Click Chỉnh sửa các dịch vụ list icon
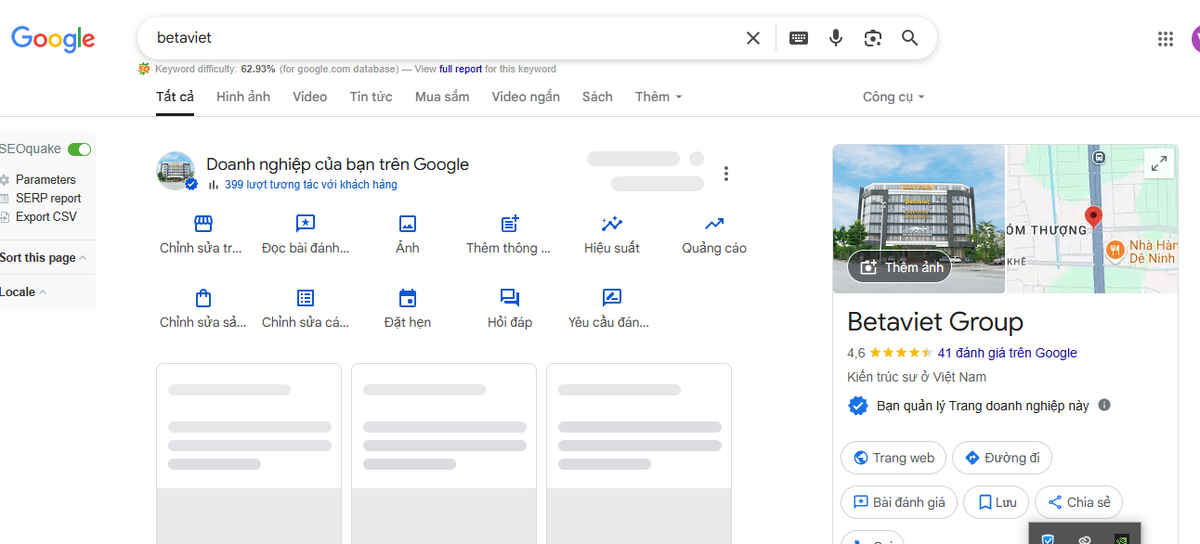The height and width of the screenshot is (544, 1200). tap(305, 298)
